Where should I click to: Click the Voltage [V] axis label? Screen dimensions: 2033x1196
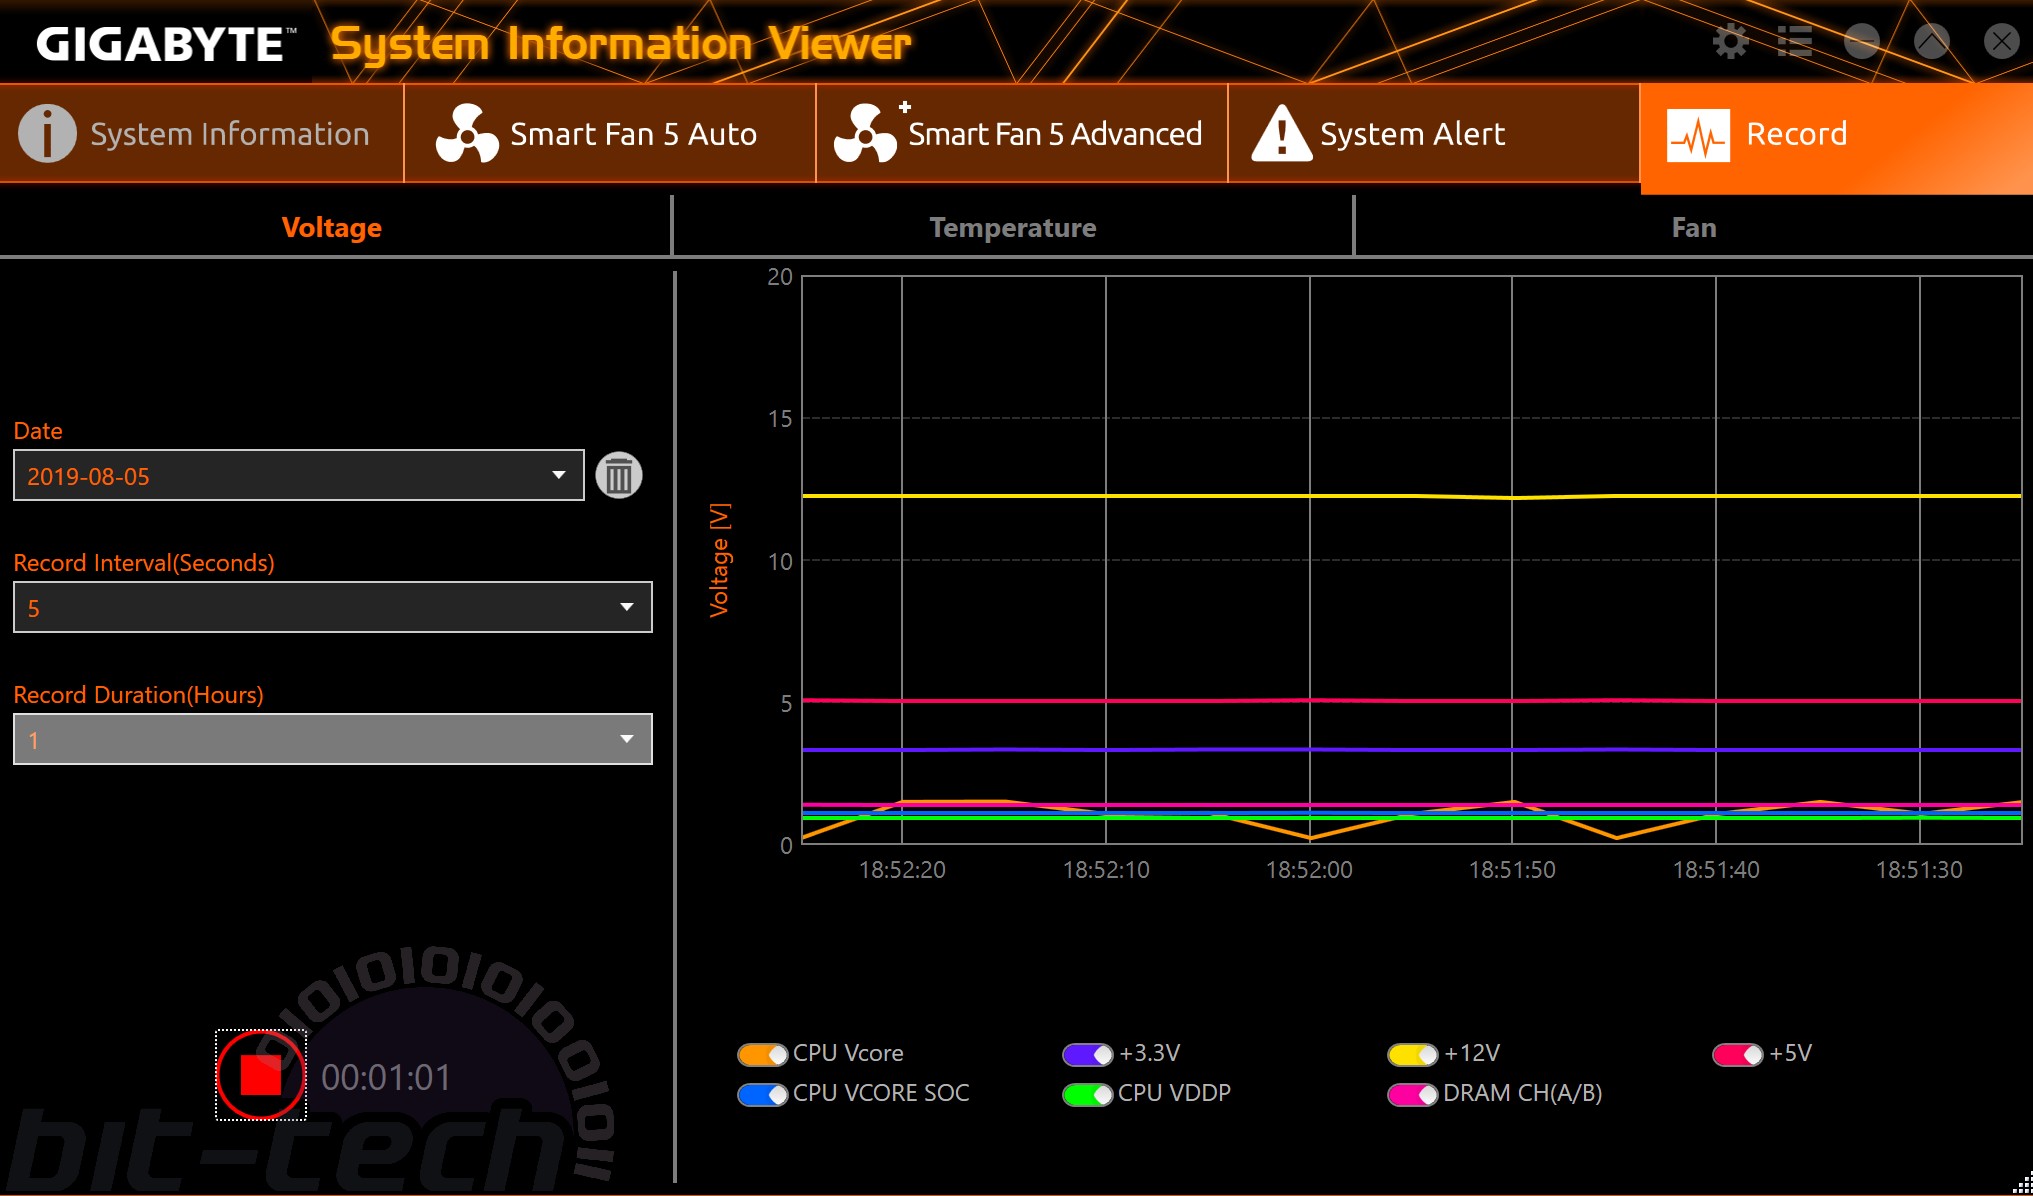[x=719, y=560]
